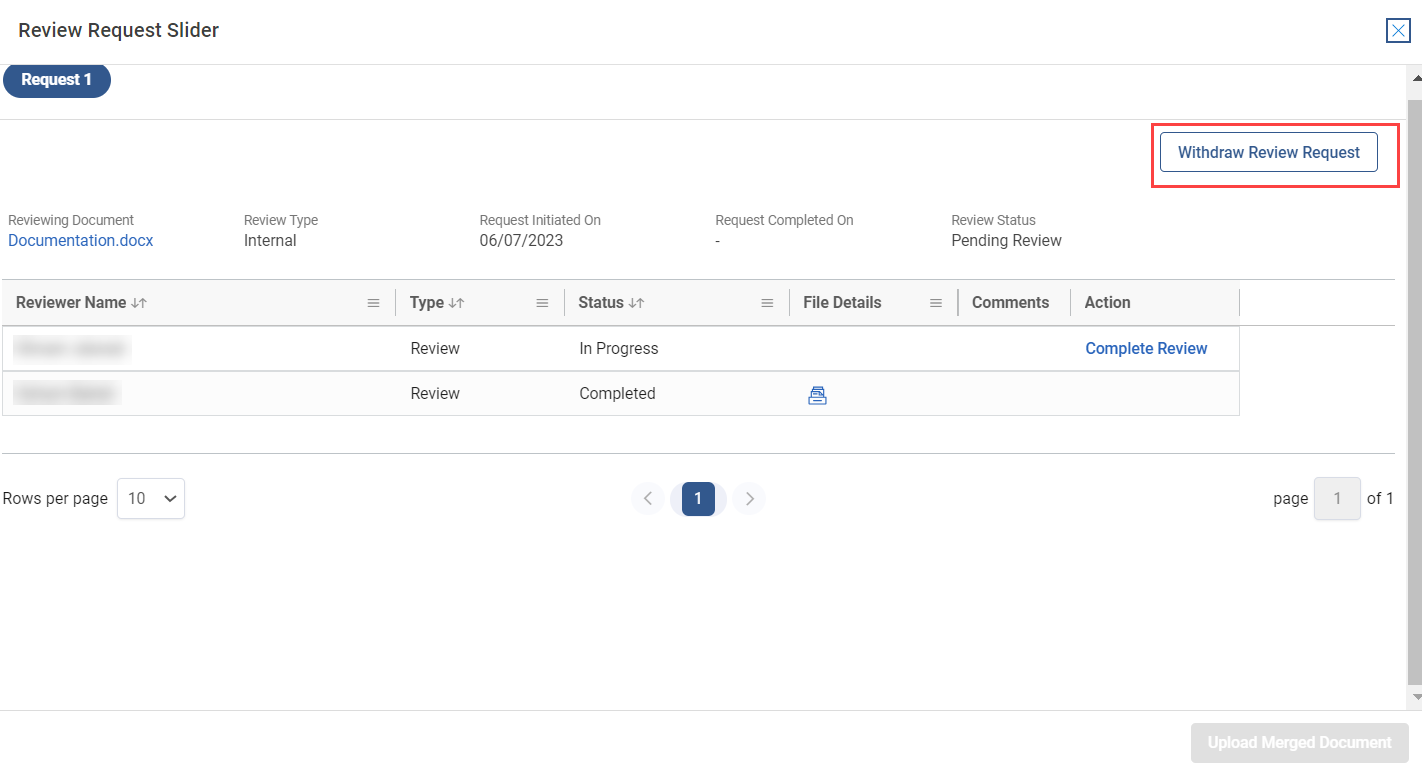
Task: Open file details icon for completed review
Action: click(x=817, y=395)
